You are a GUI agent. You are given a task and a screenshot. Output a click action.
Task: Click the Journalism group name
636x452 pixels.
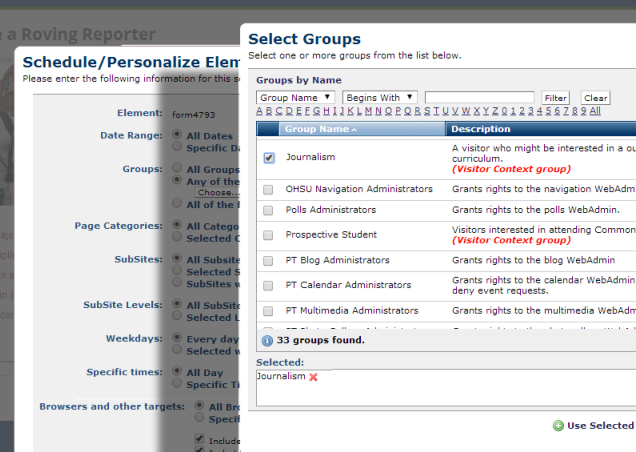coord(310,157)
